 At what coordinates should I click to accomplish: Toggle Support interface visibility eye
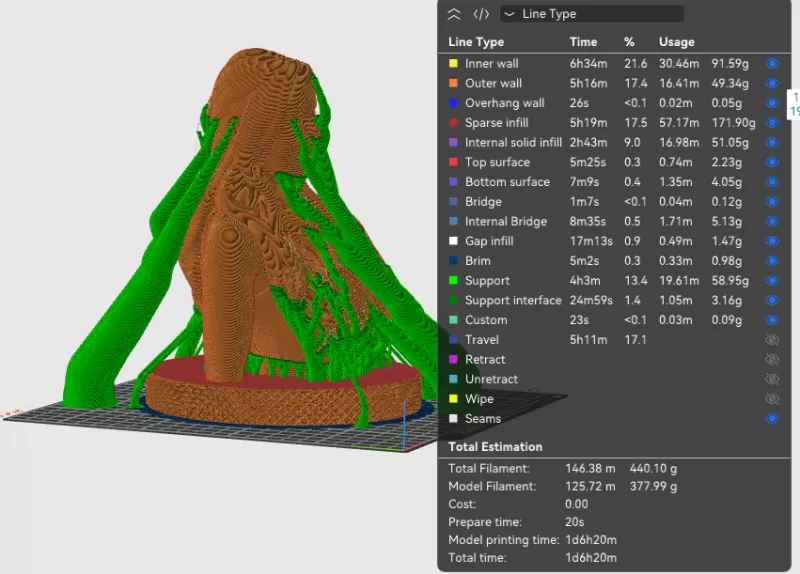pos(772,300)
